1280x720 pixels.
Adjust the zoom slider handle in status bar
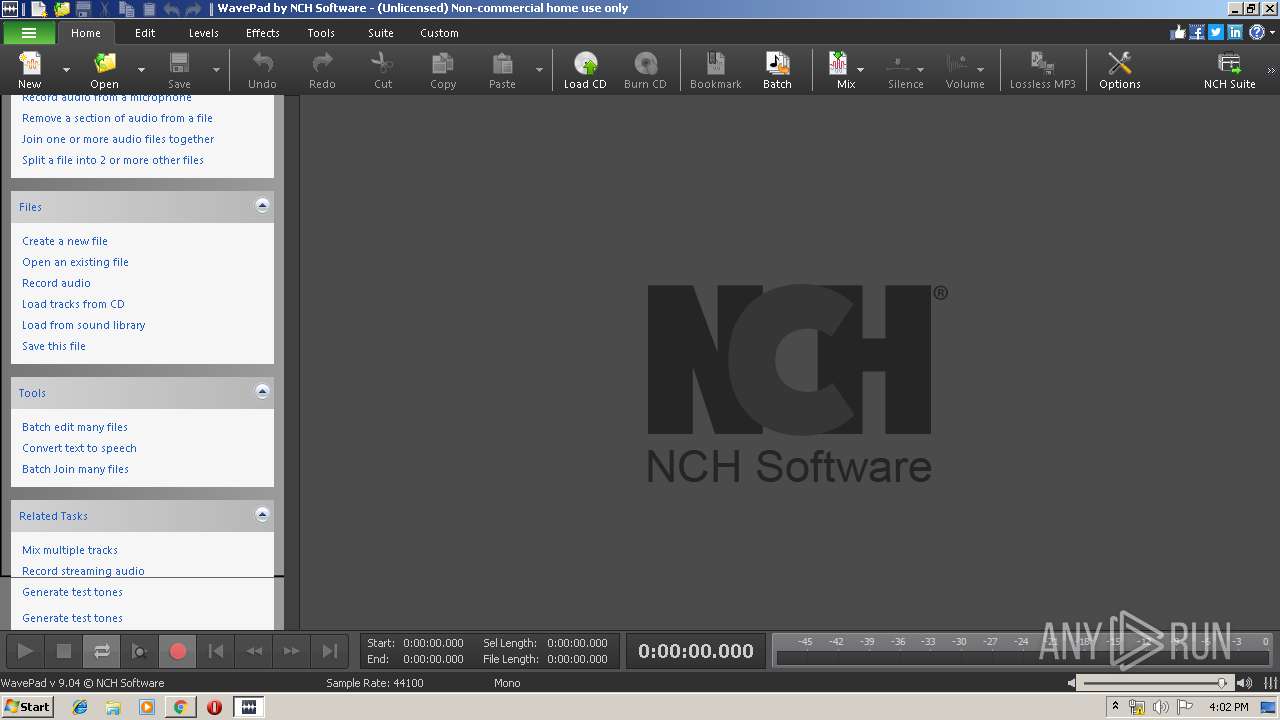[x=1222, y=683]
